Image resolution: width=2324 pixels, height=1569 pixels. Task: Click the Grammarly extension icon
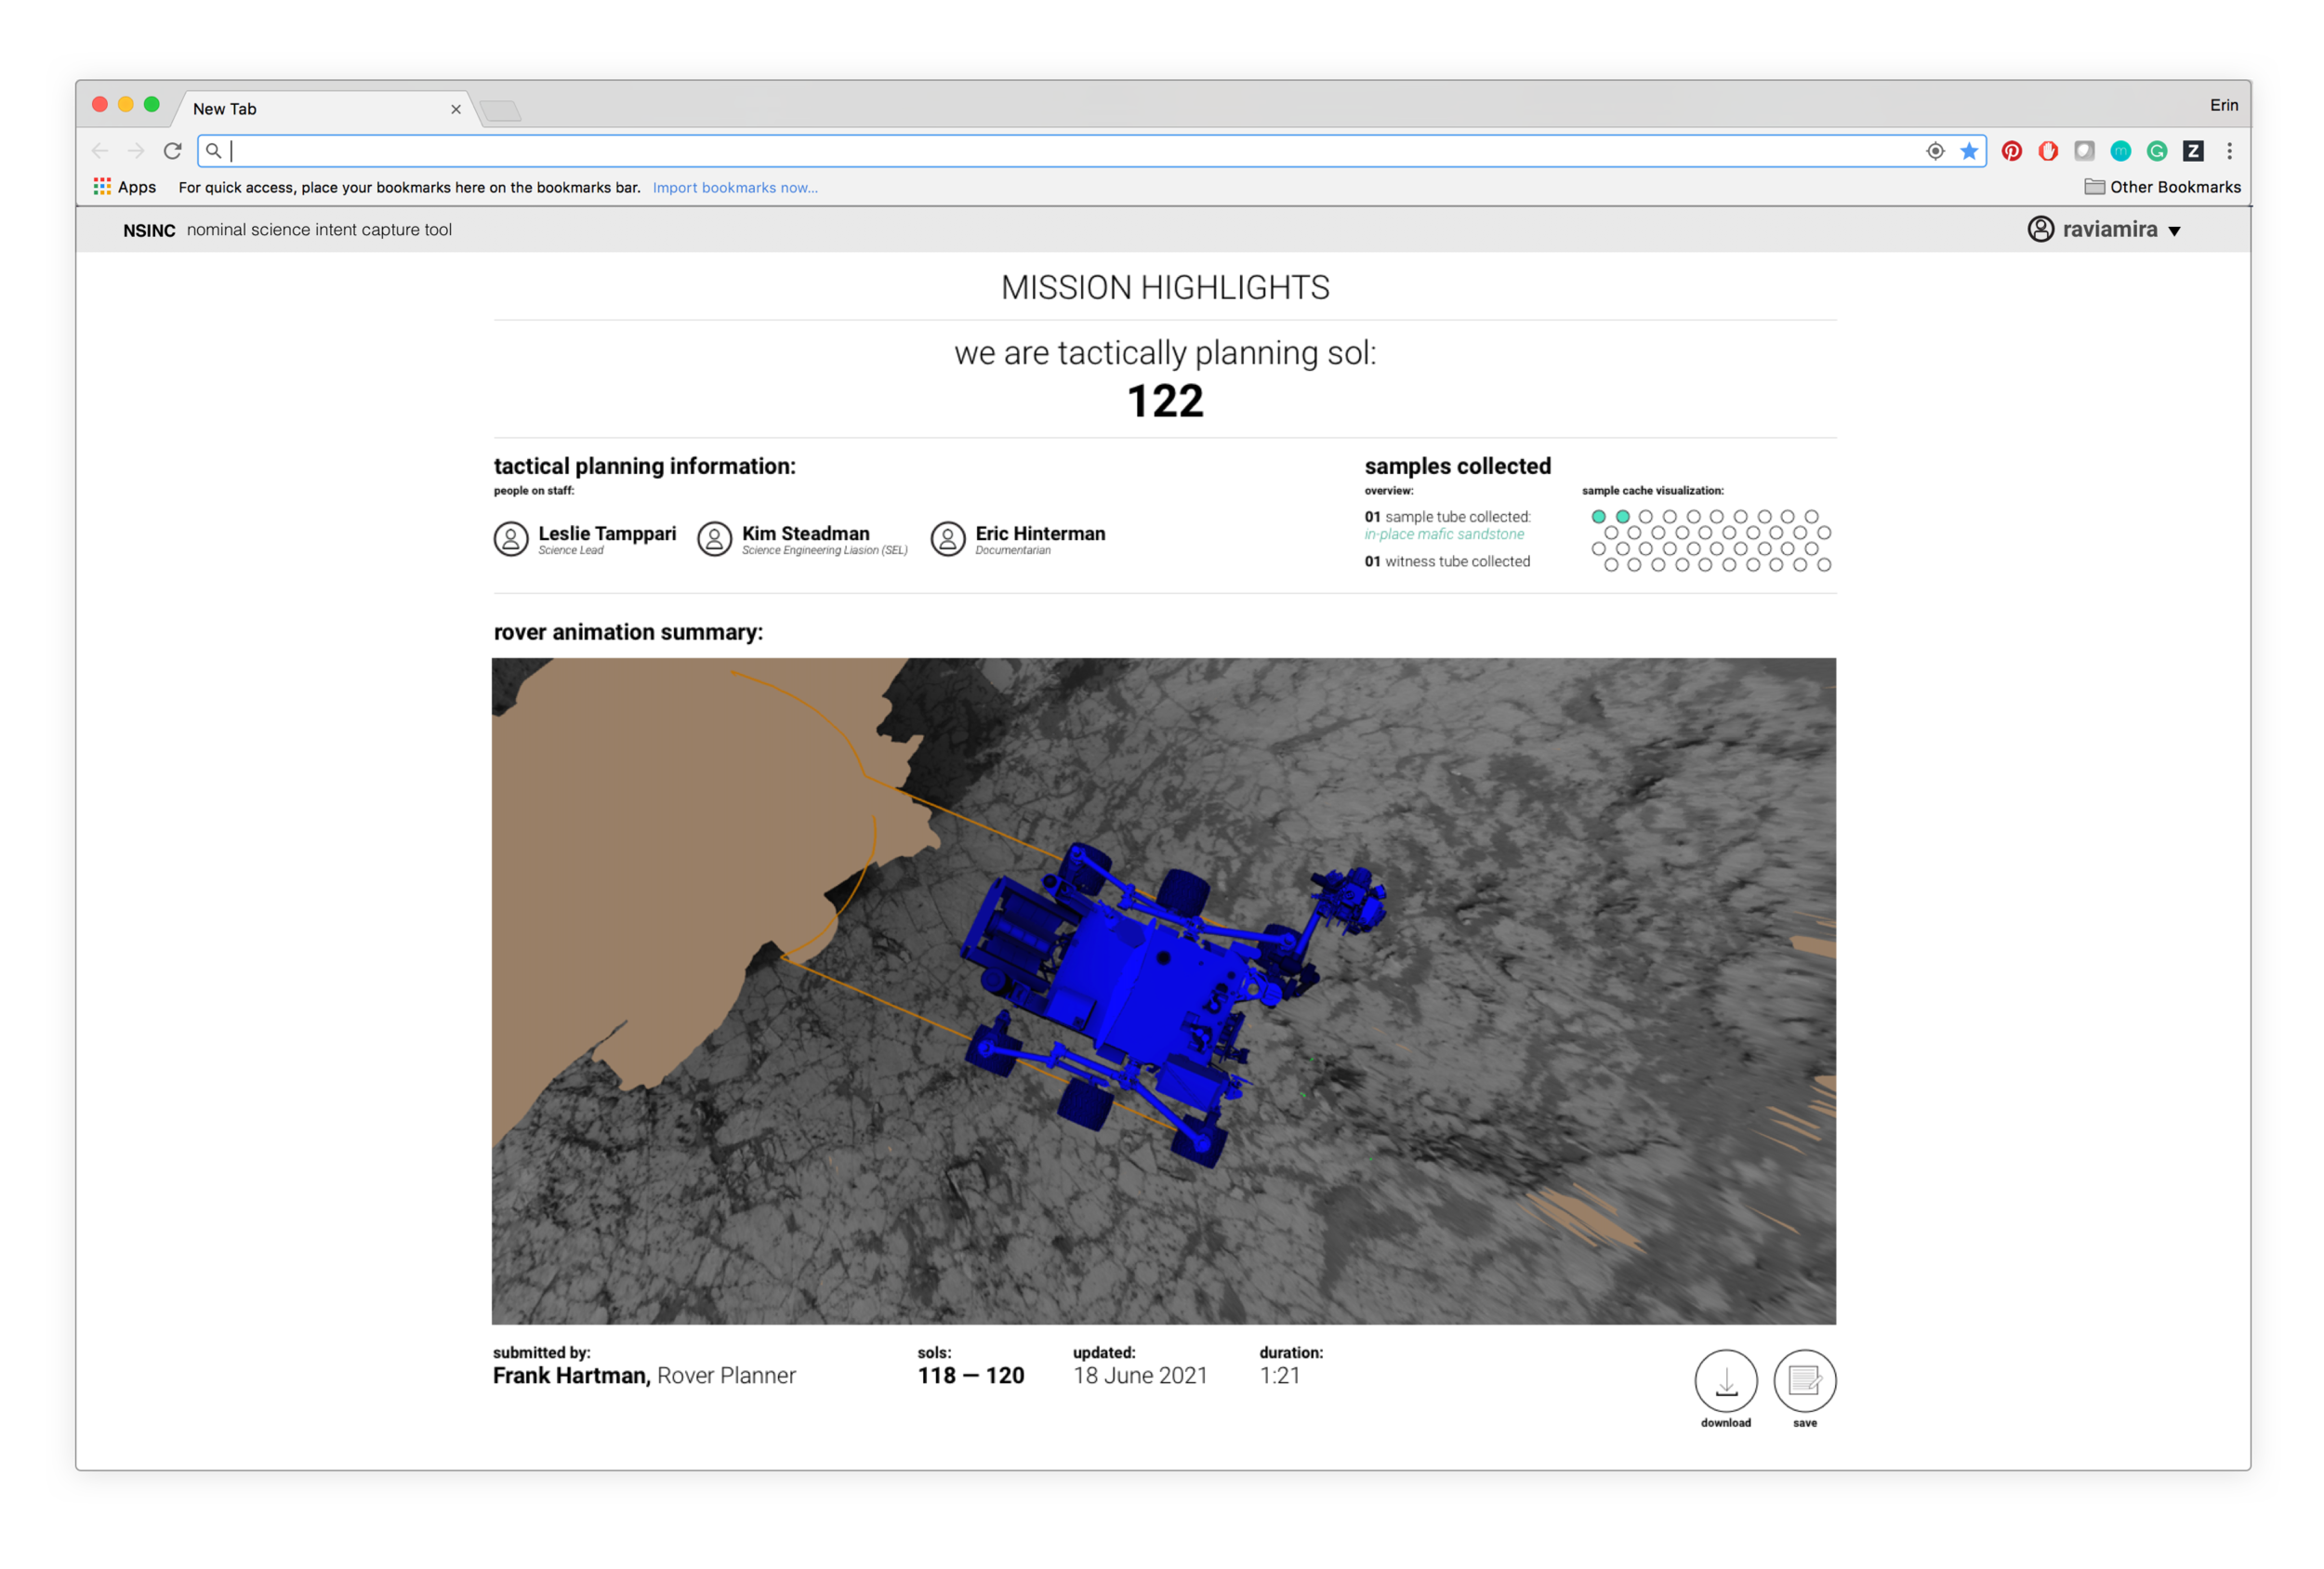click(x=2157, y=151)
